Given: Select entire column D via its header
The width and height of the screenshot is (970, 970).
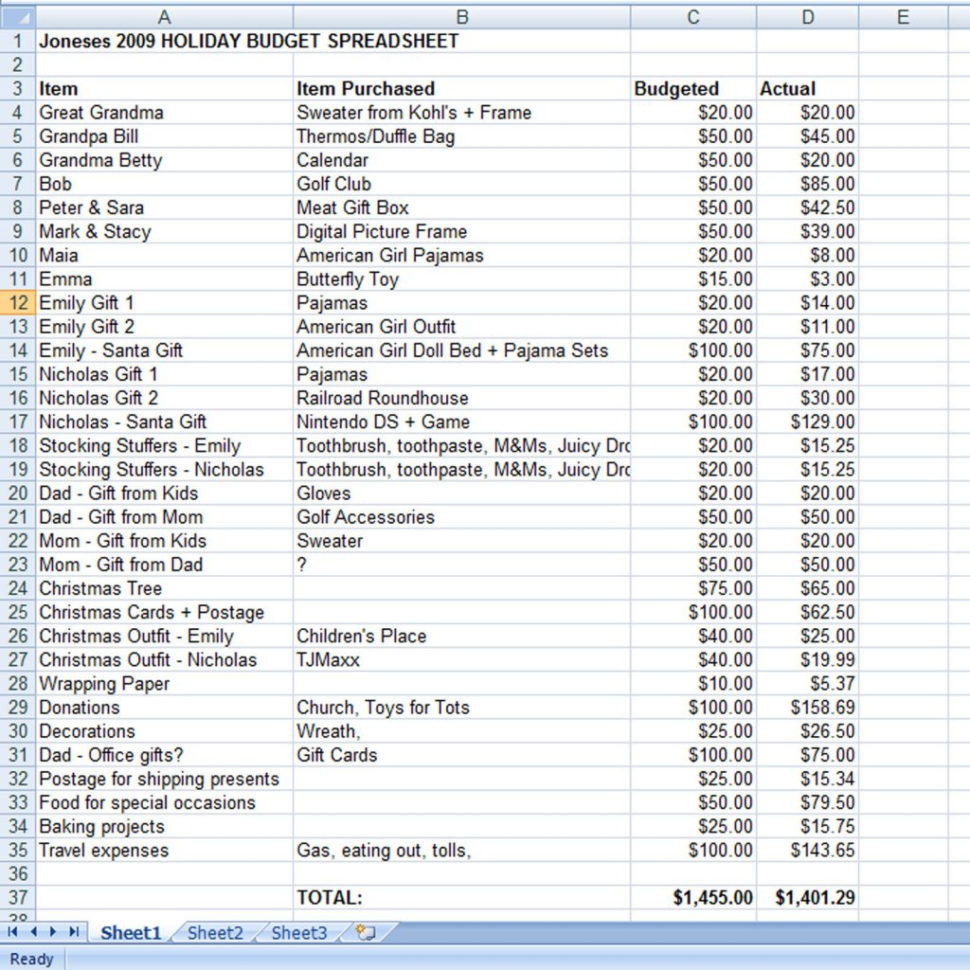Looking at the screenshot, I should coord(806,17).
